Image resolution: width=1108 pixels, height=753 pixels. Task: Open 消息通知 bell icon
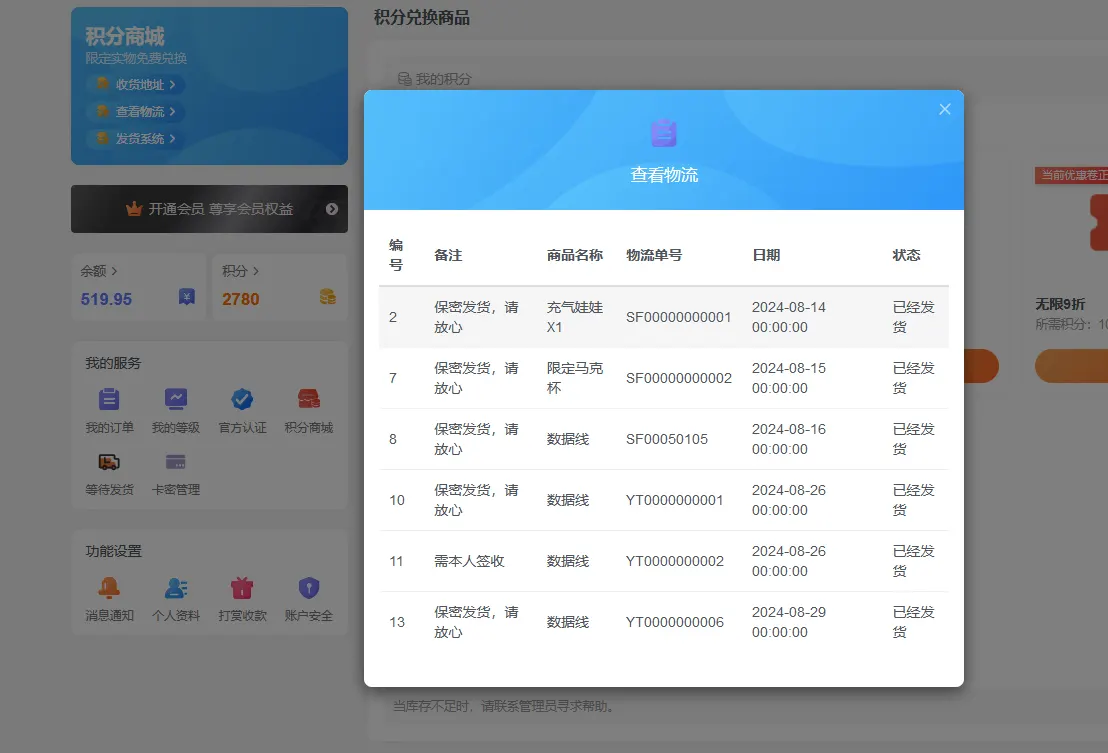(109, 588)
